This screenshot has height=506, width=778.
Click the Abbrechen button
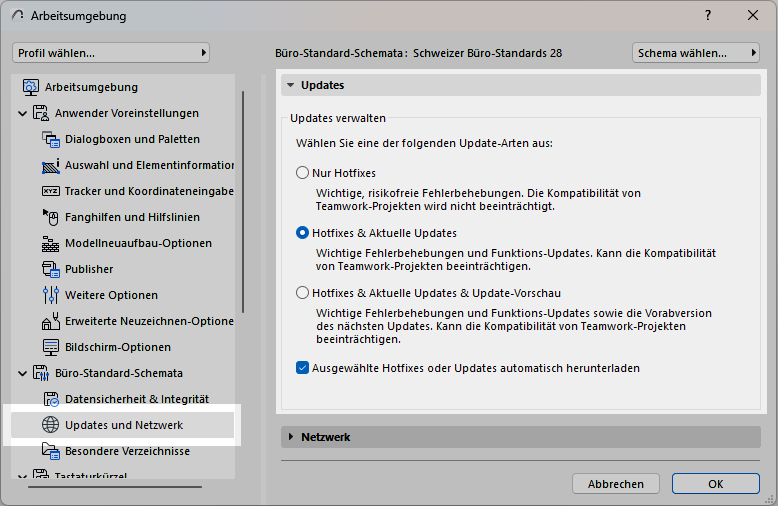coord(615,484)
